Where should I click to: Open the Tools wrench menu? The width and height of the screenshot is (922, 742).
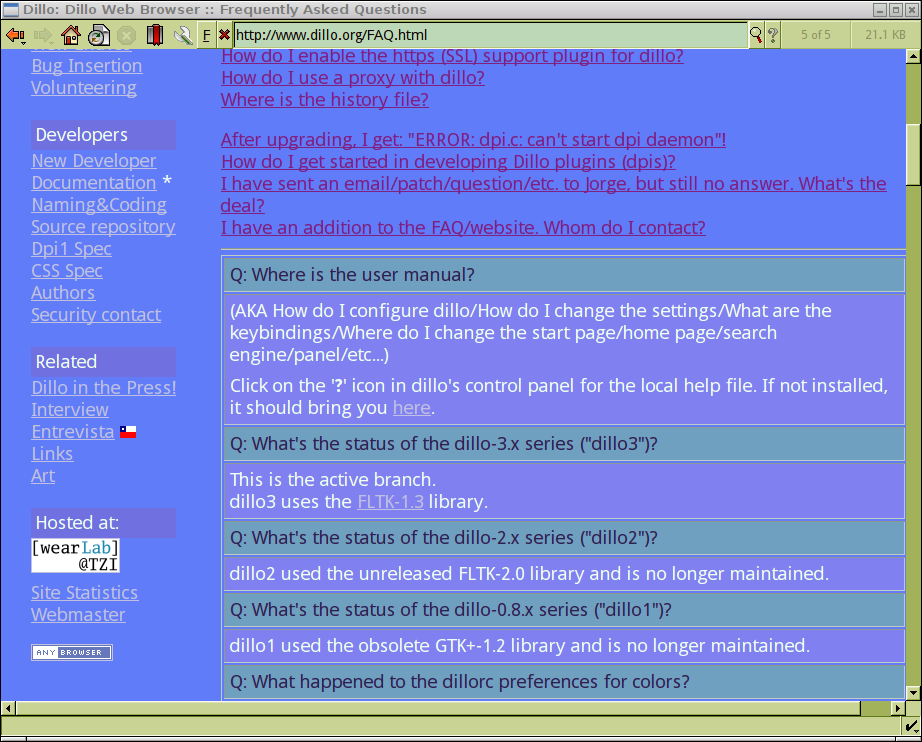182,36
